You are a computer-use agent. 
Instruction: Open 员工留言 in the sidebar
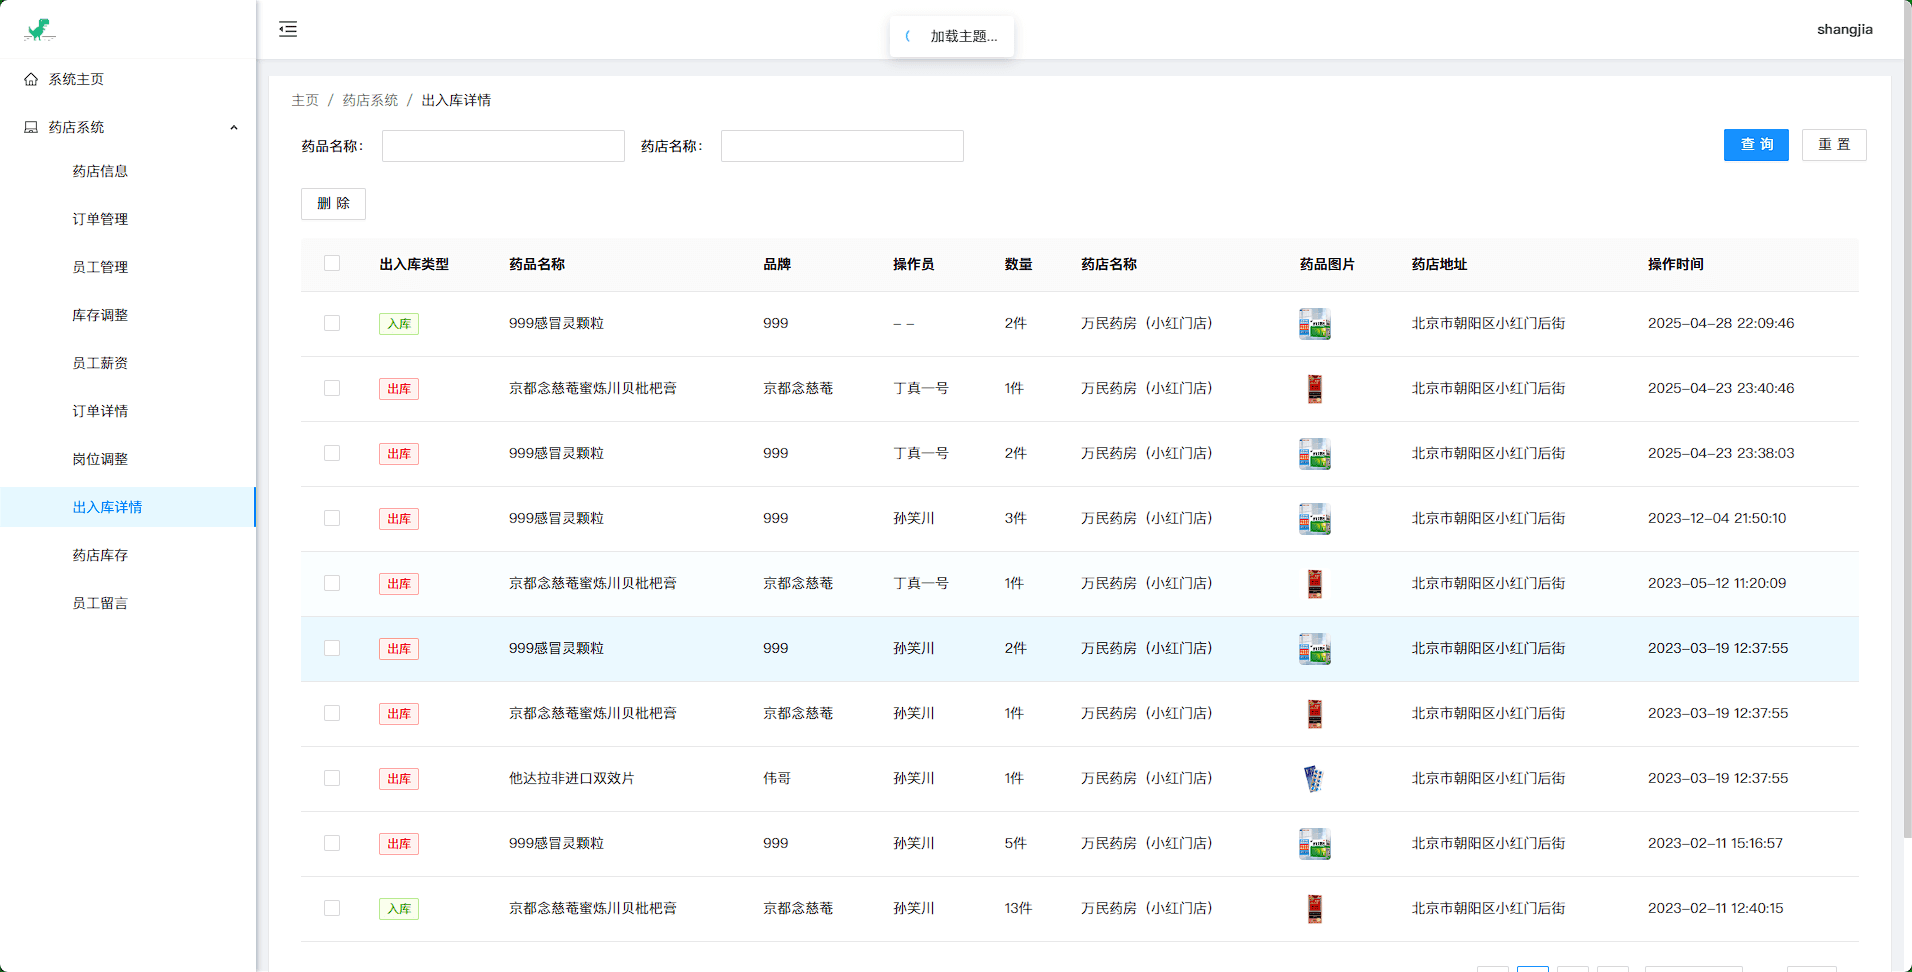pos(100,603)
